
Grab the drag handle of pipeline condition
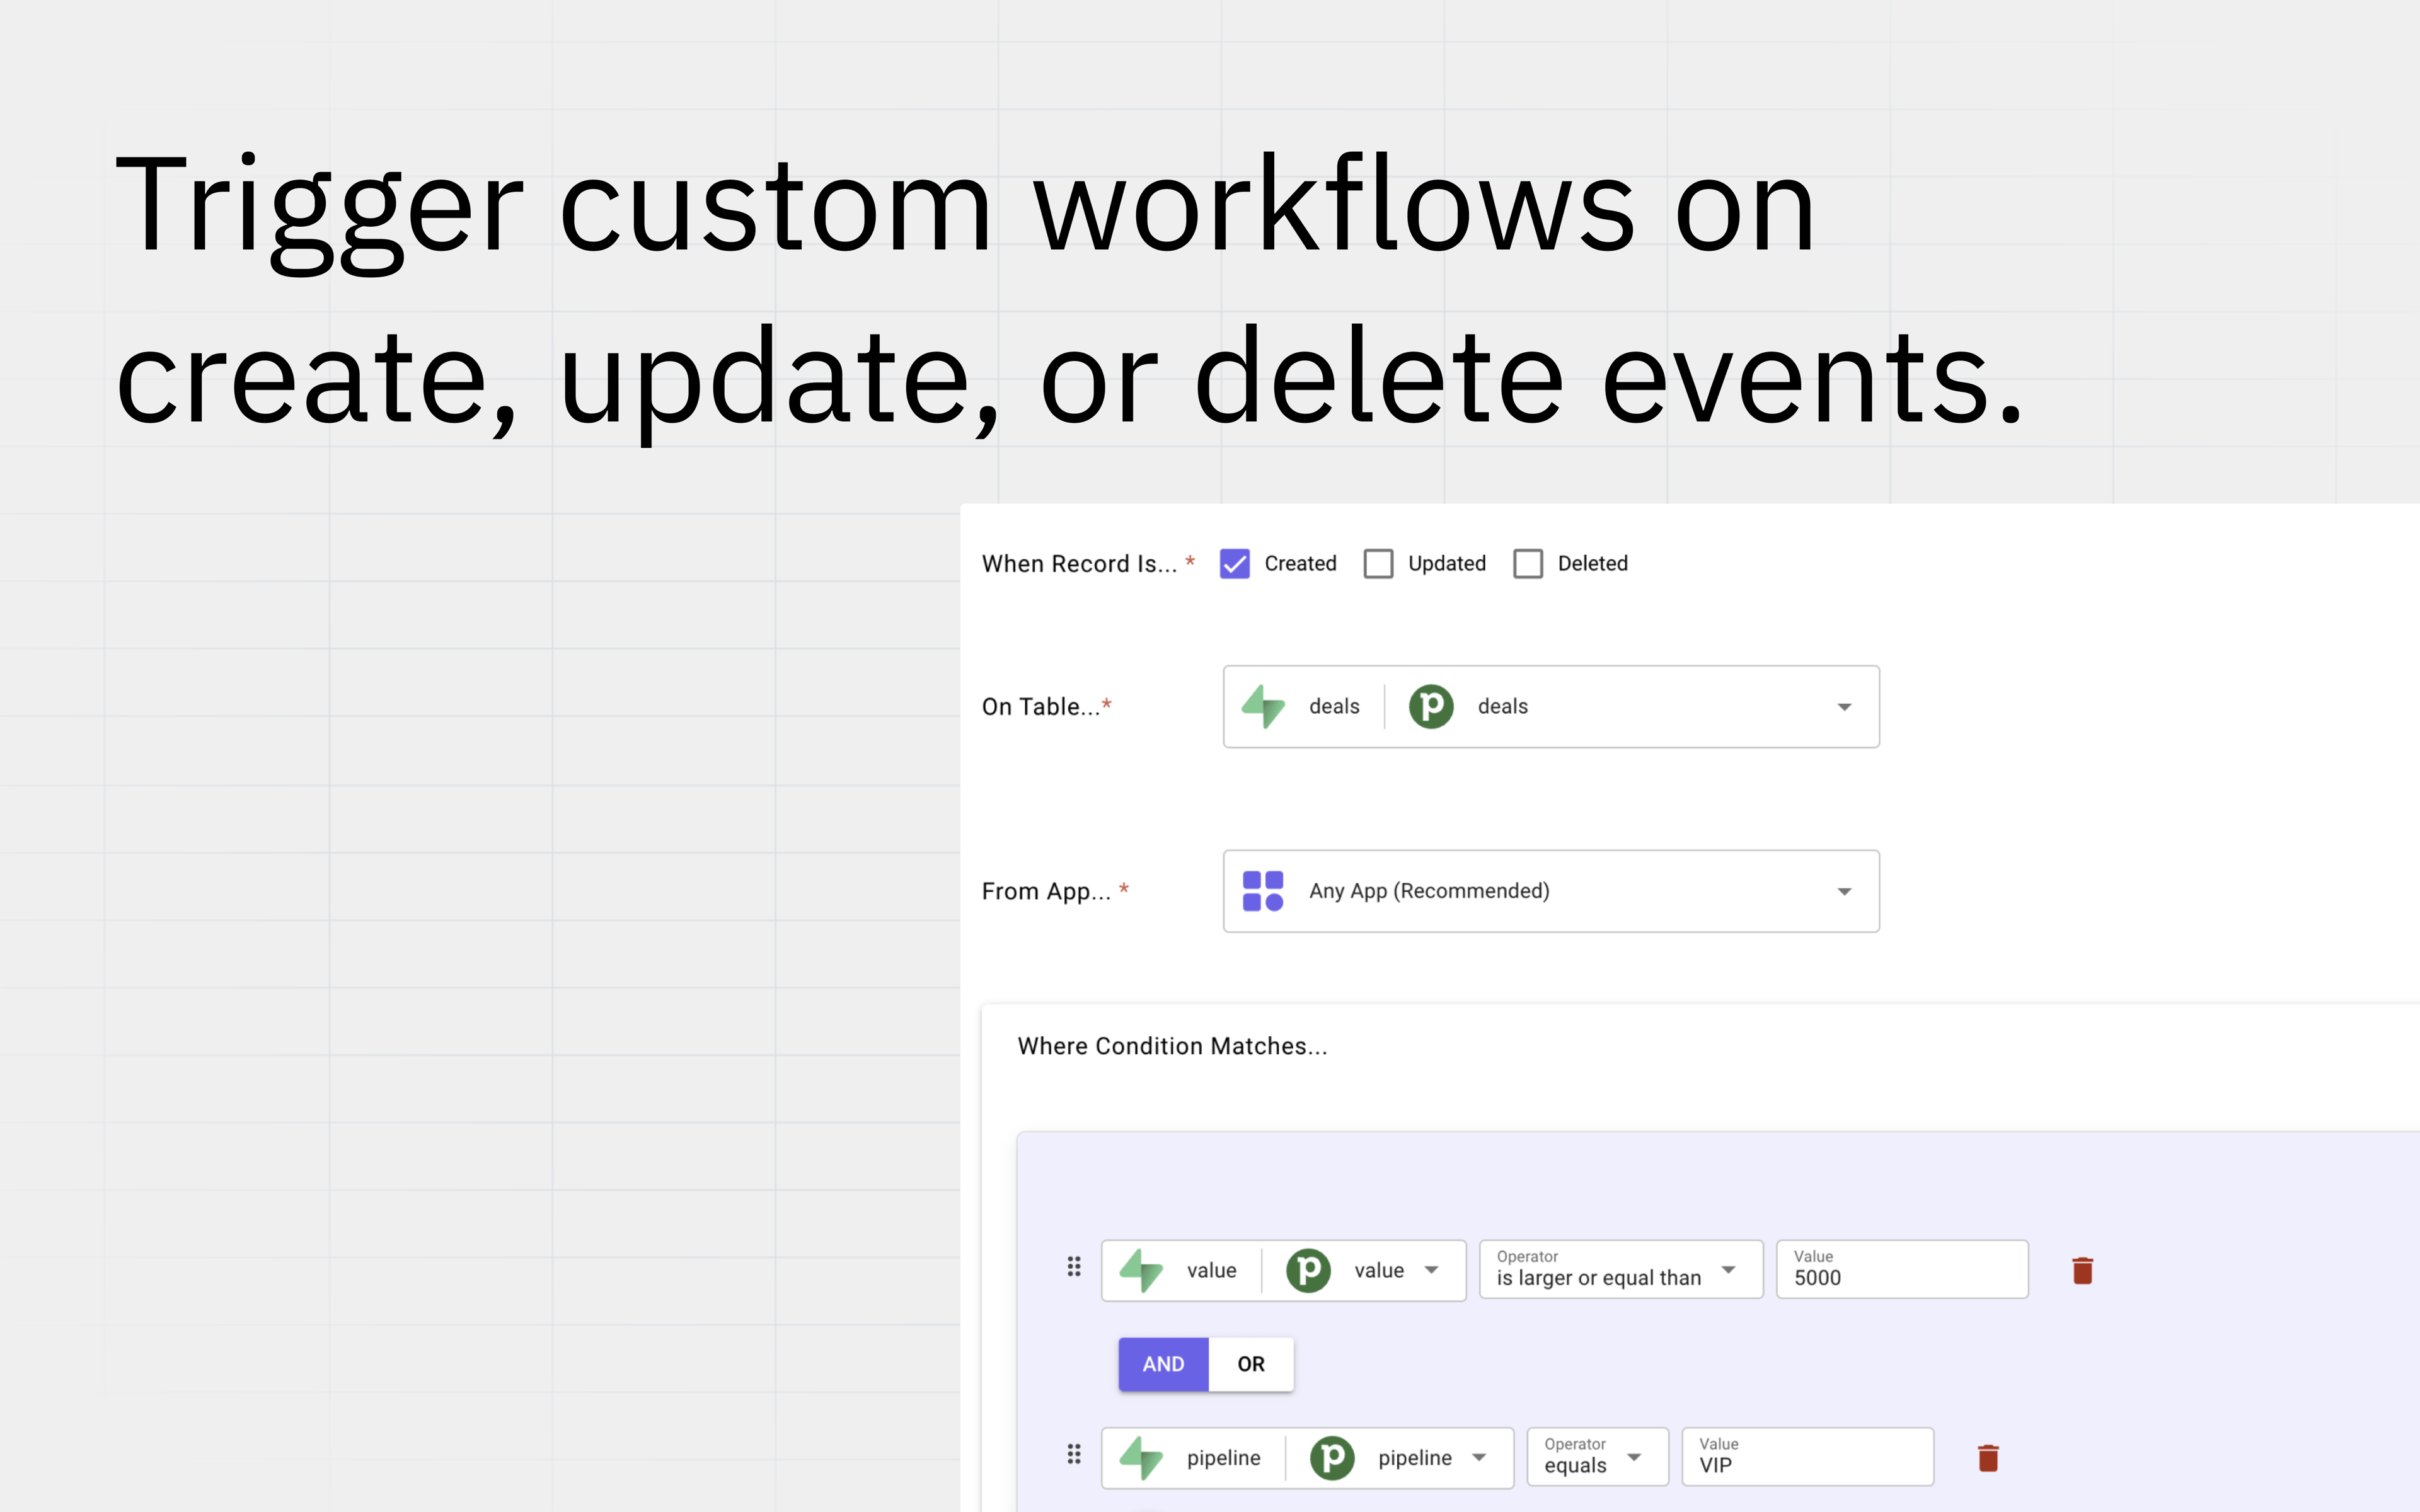[x=1074, y=1454]
